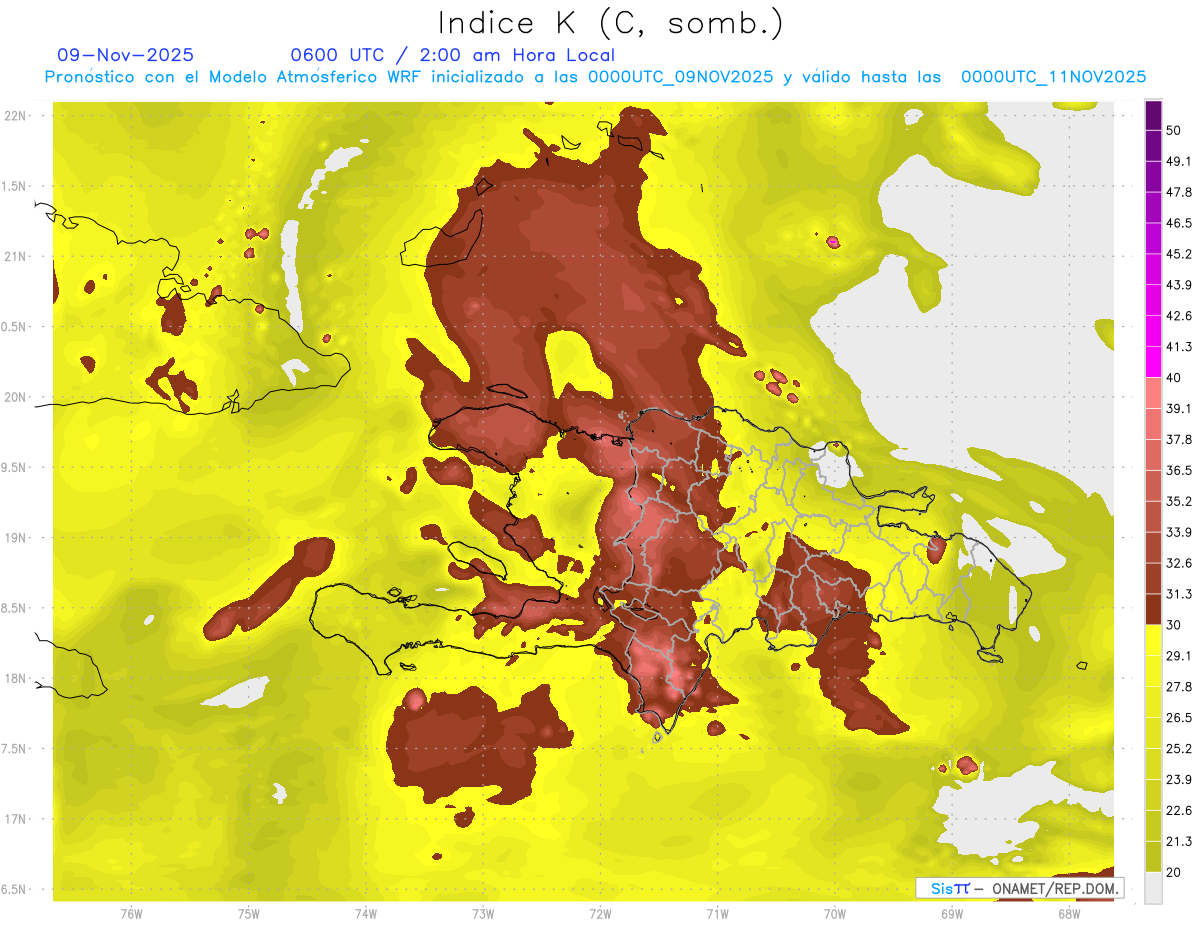Click the colorbar value '37.8'
Screen dimensions: 1200x927
(1178, 440)
